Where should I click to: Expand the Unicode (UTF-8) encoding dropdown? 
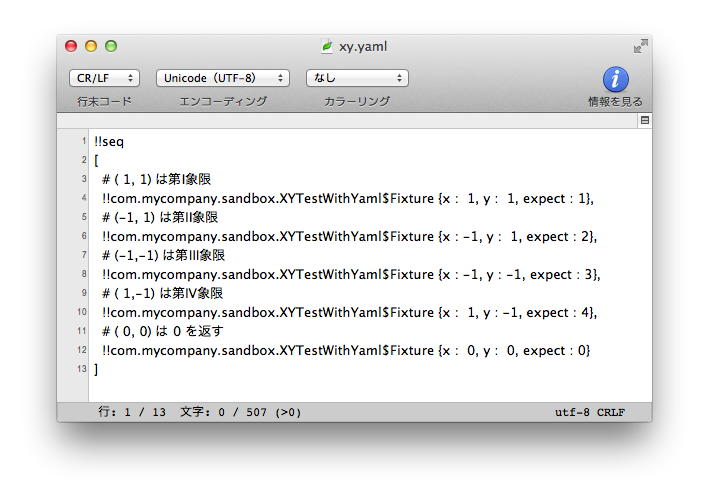(223, 78)
